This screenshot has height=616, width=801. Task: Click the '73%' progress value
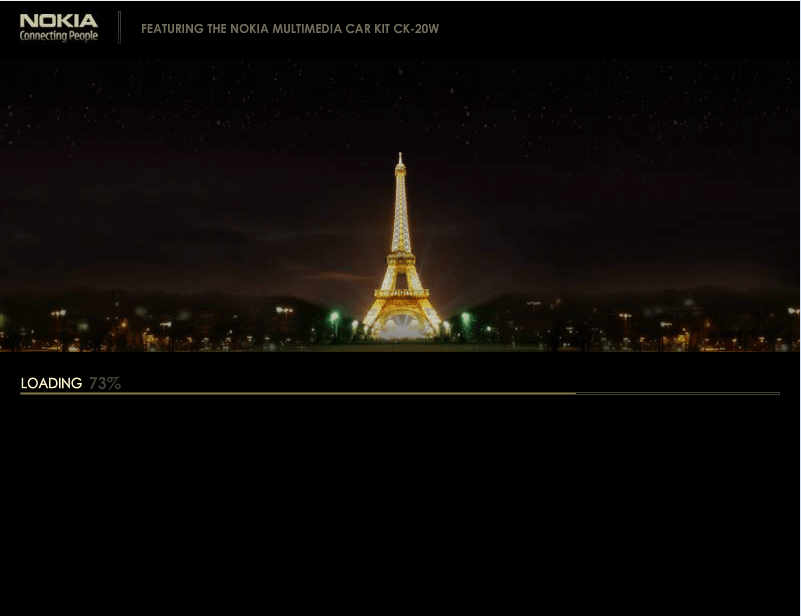coord(105,383)
